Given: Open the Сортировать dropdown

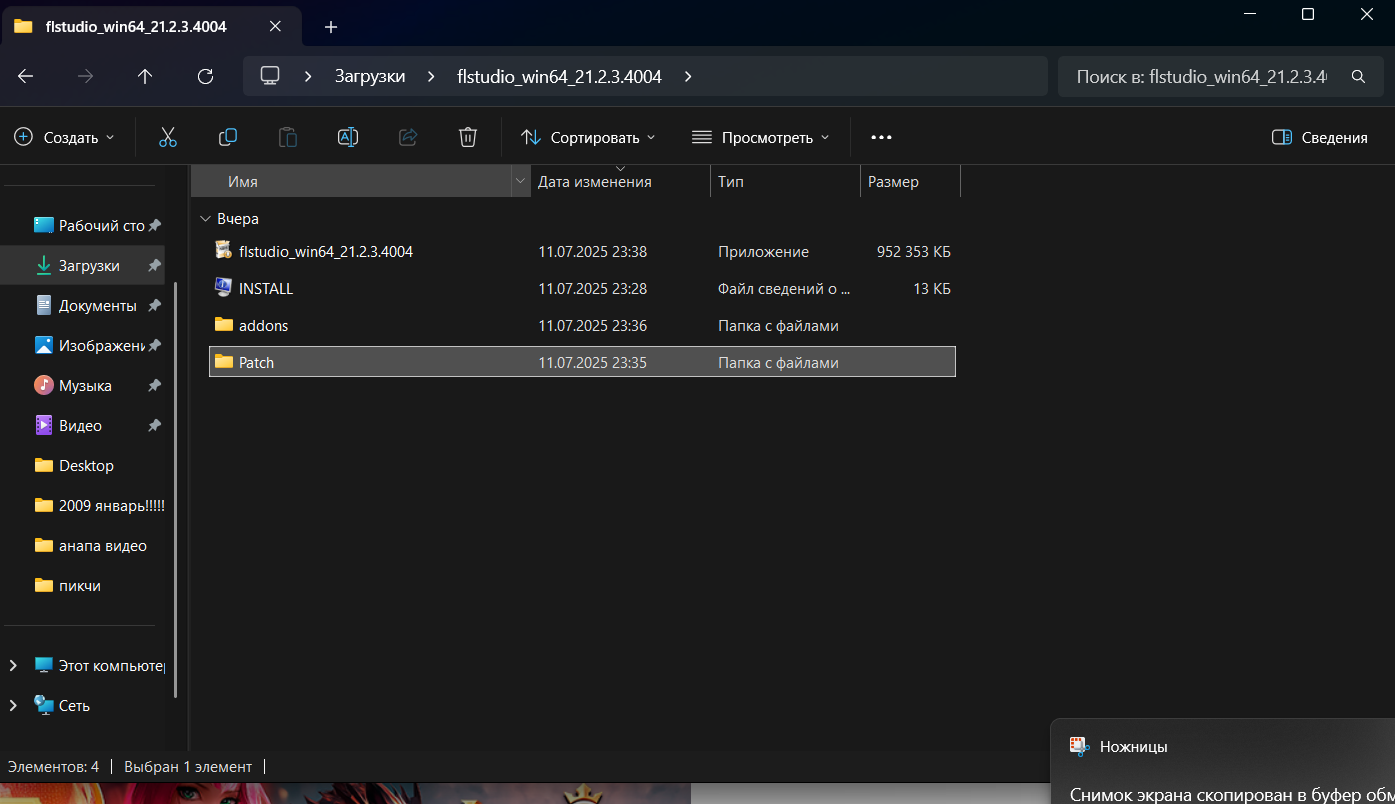Looking at the screenshot, I should [x=588, y=137].
